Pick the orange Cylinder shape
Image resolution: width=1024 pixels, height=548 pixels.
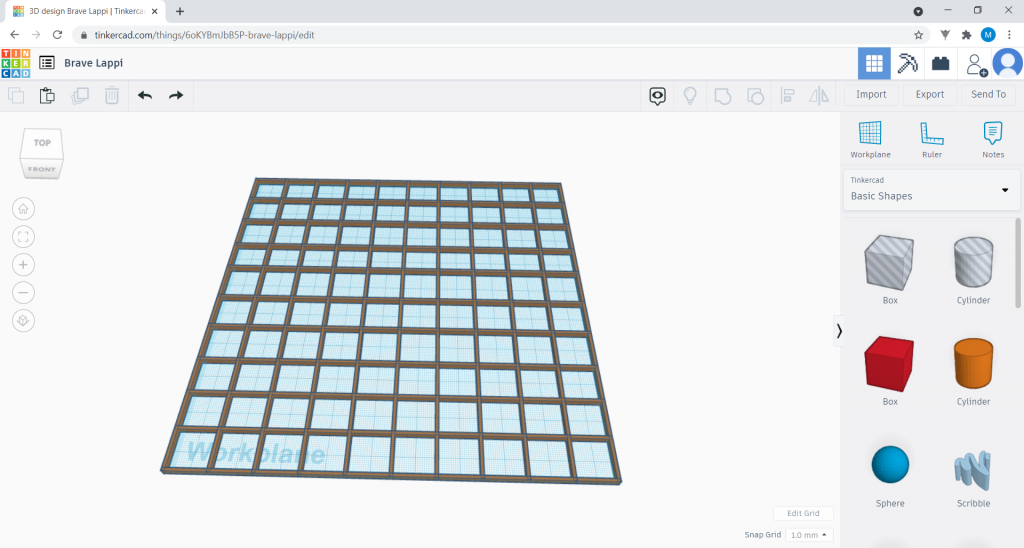click(x=973, y=363)
